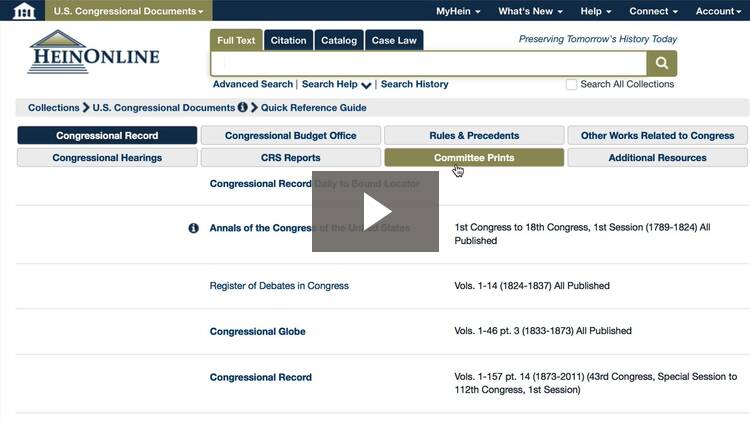Click Advanced Search link
The height and width of the screenshot is (422, 750).
tap(253, 84)
